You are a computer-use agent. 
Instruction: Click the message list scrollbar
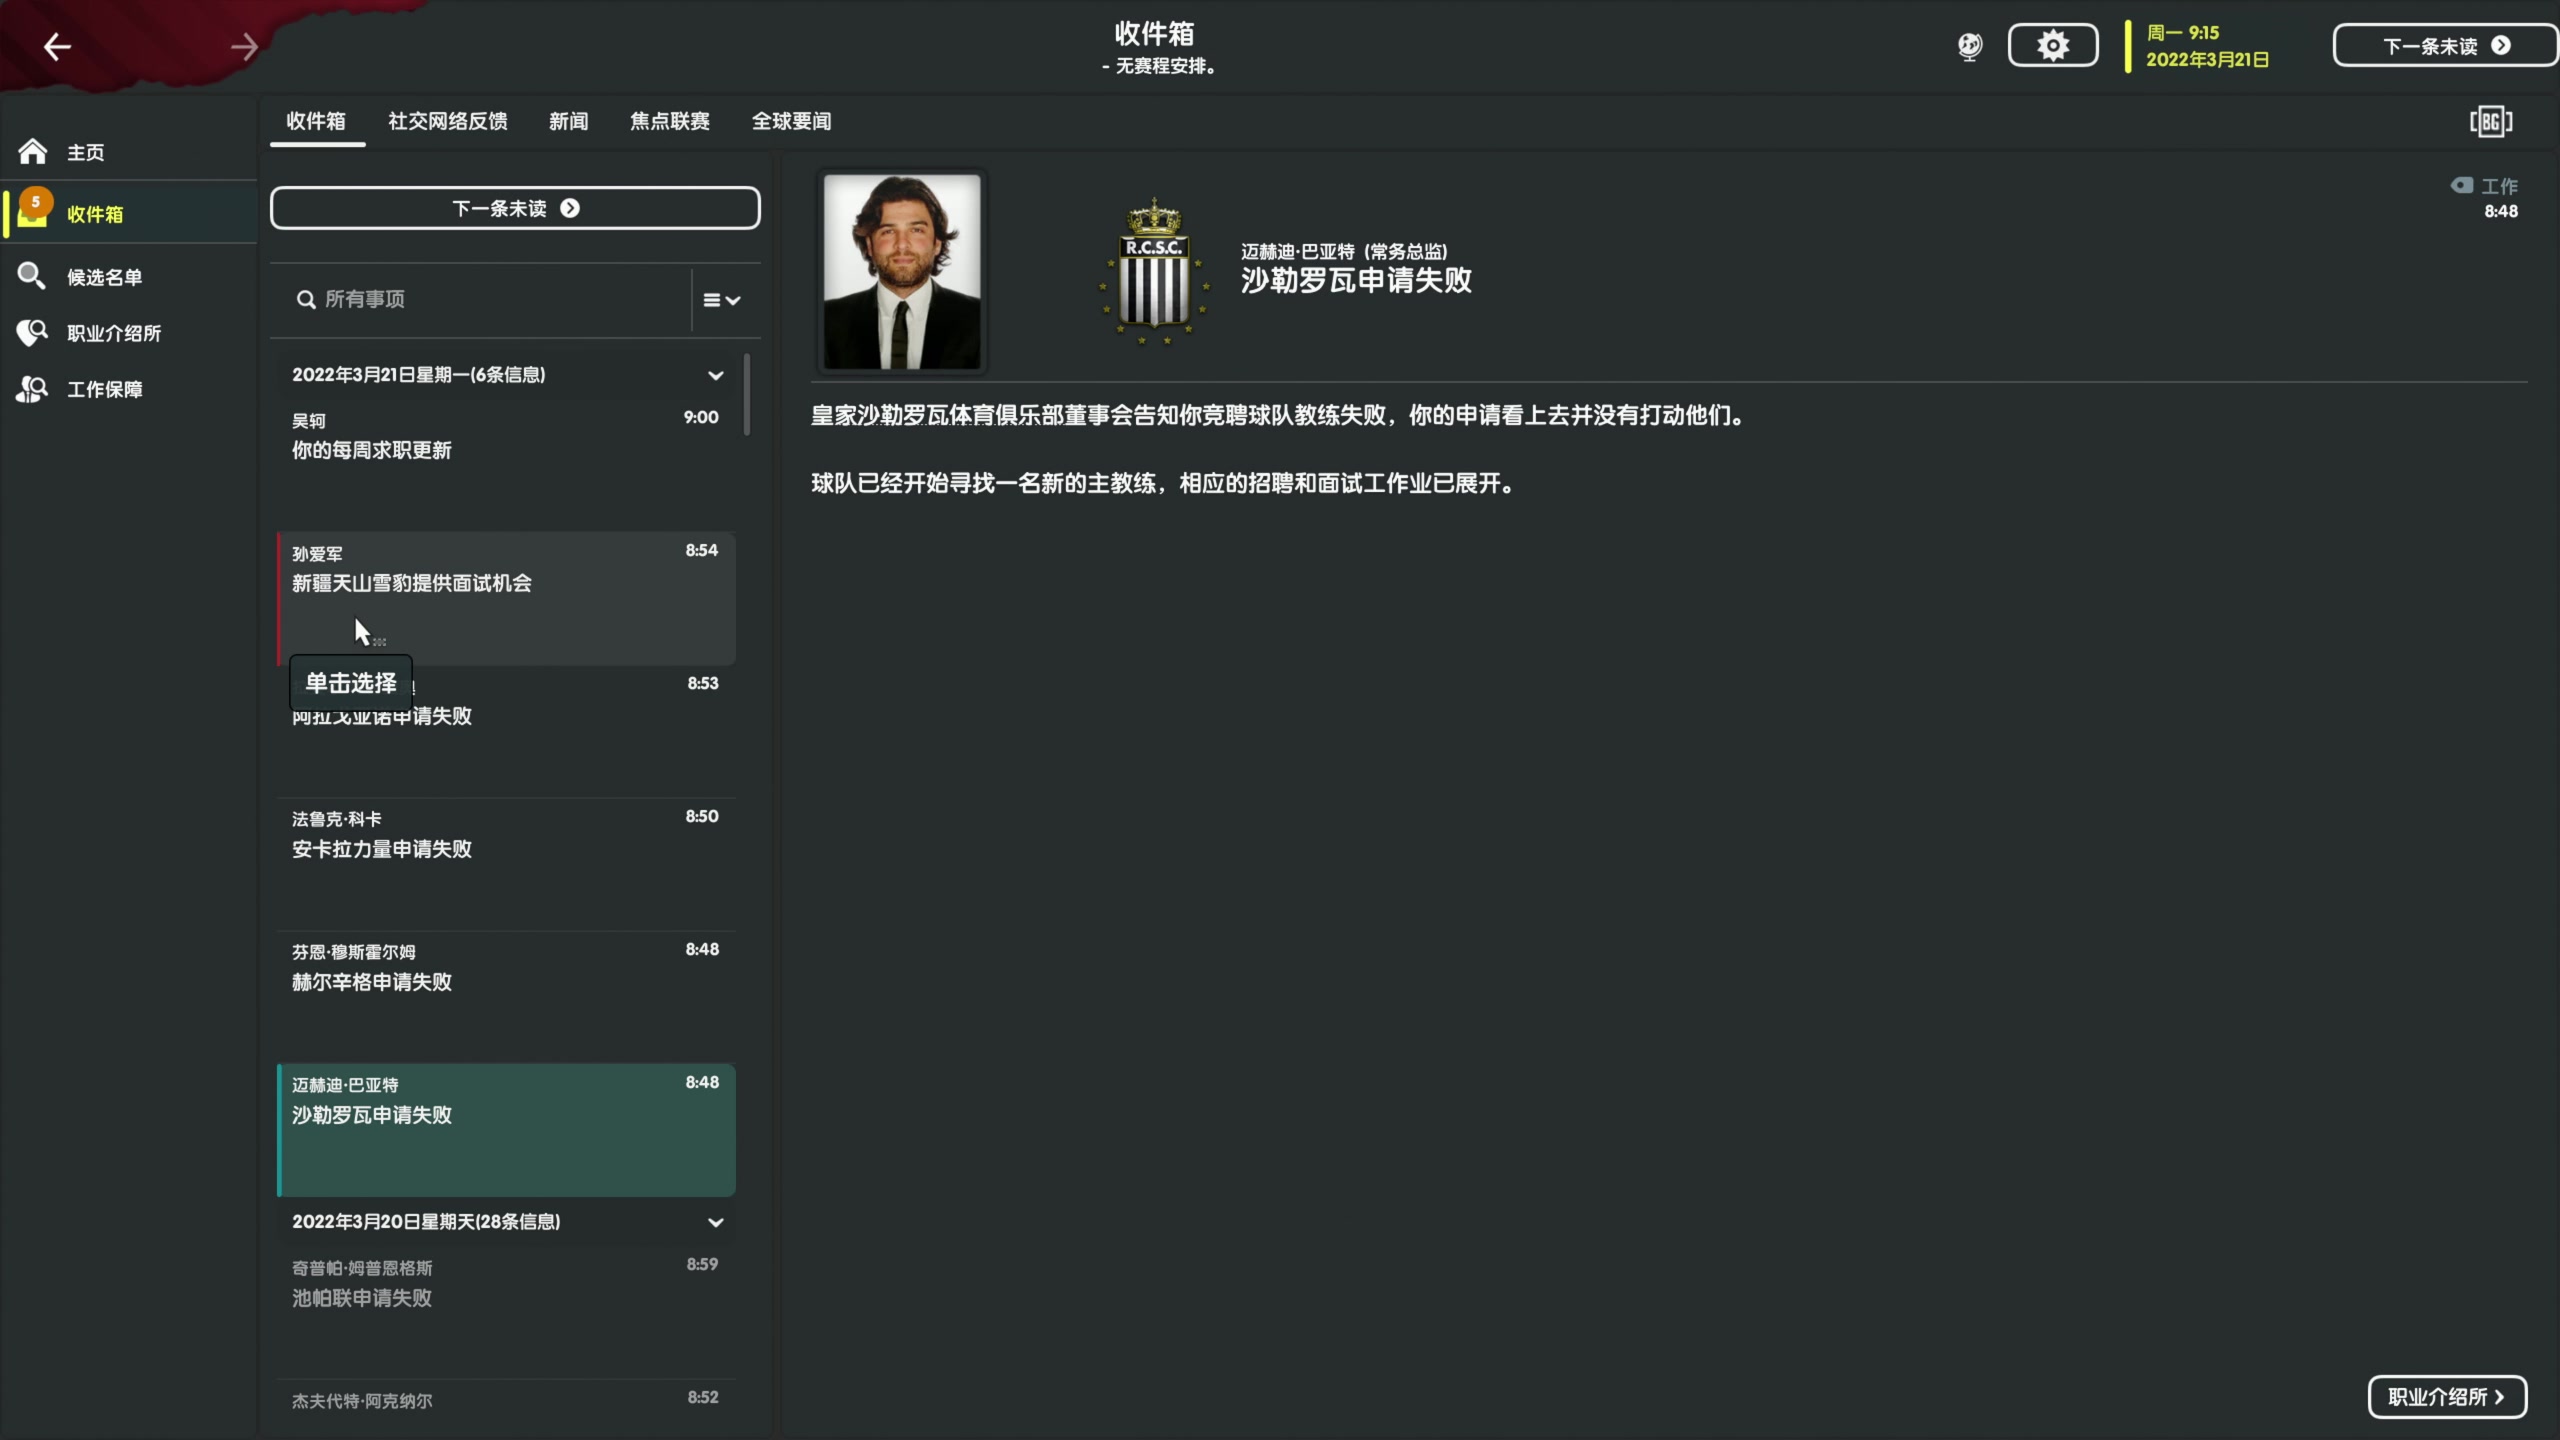click(747, 394)
